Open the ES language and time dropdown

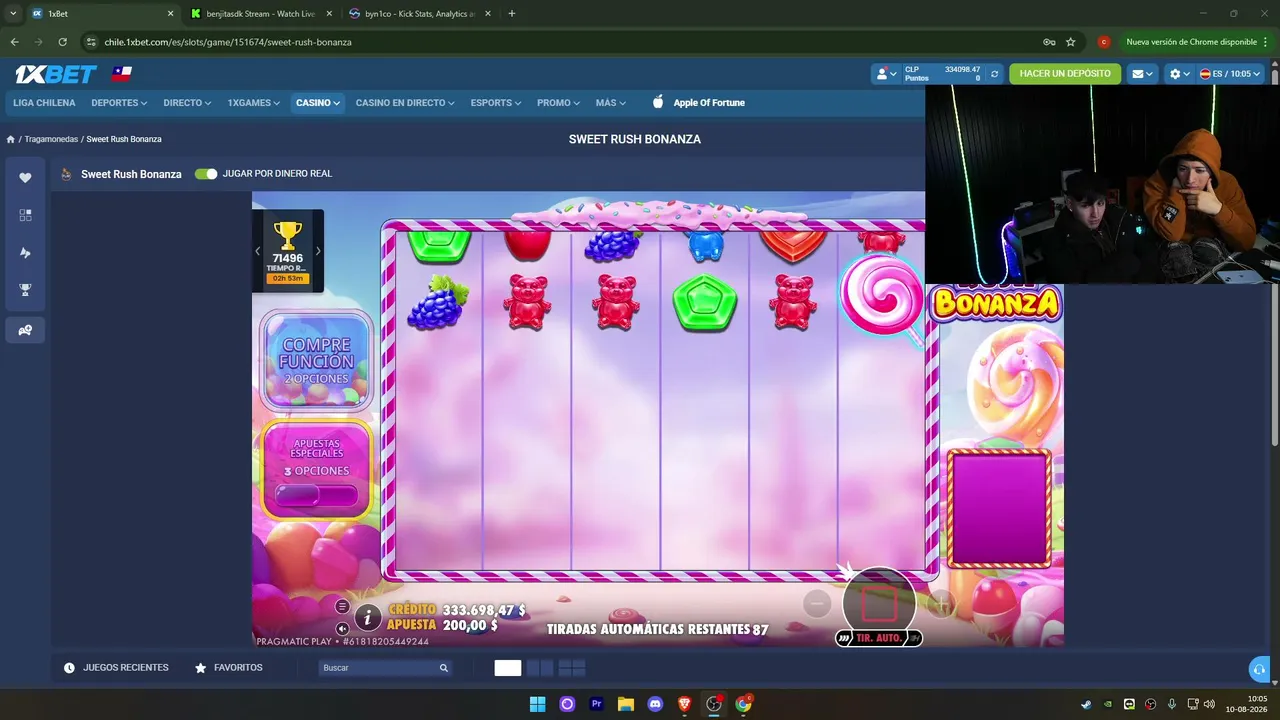pos(1231,74)
